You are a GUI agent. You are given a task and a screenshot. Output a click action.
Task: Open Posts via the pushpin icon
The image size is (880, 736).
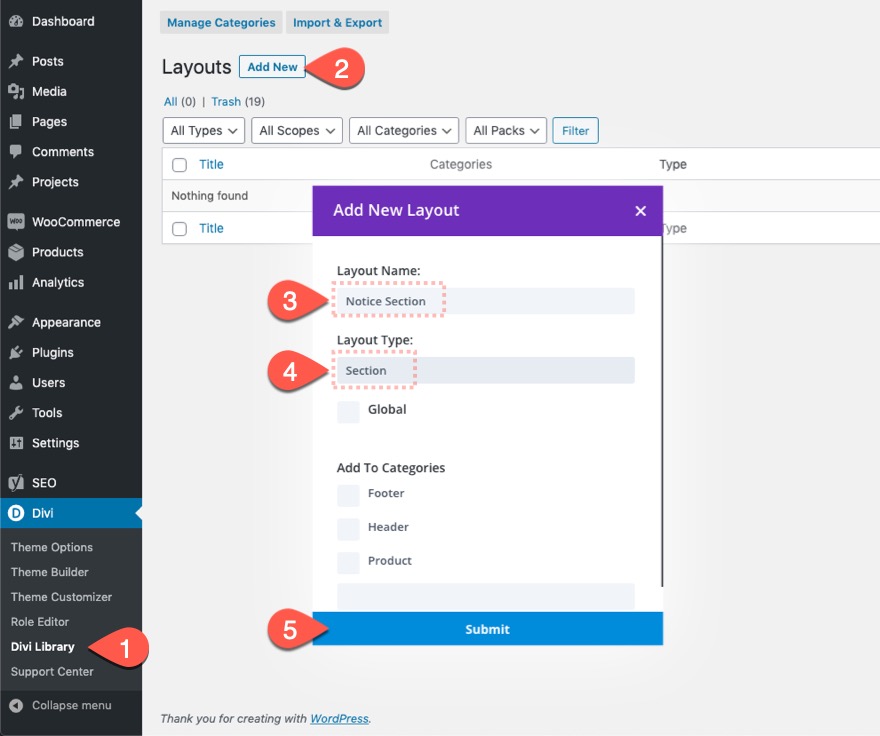pyautogui.click(x=18, y=61)
